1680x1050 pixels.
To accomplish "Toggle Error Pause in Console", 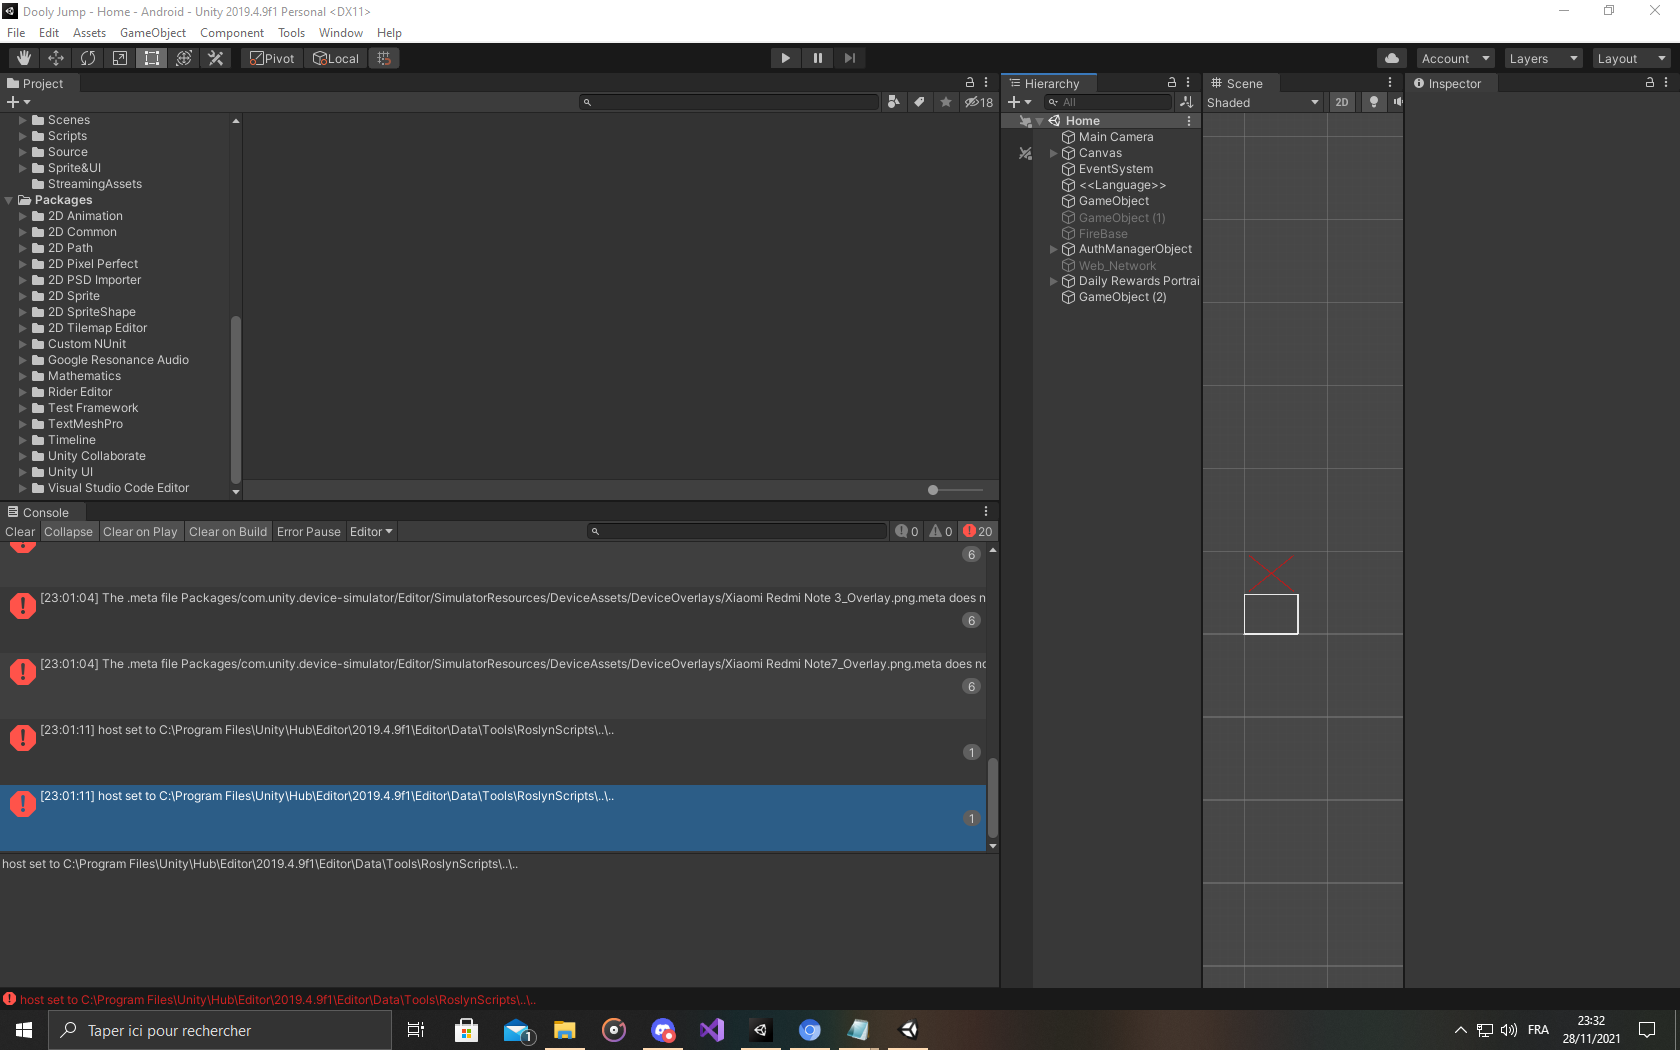I will (309, 532).
